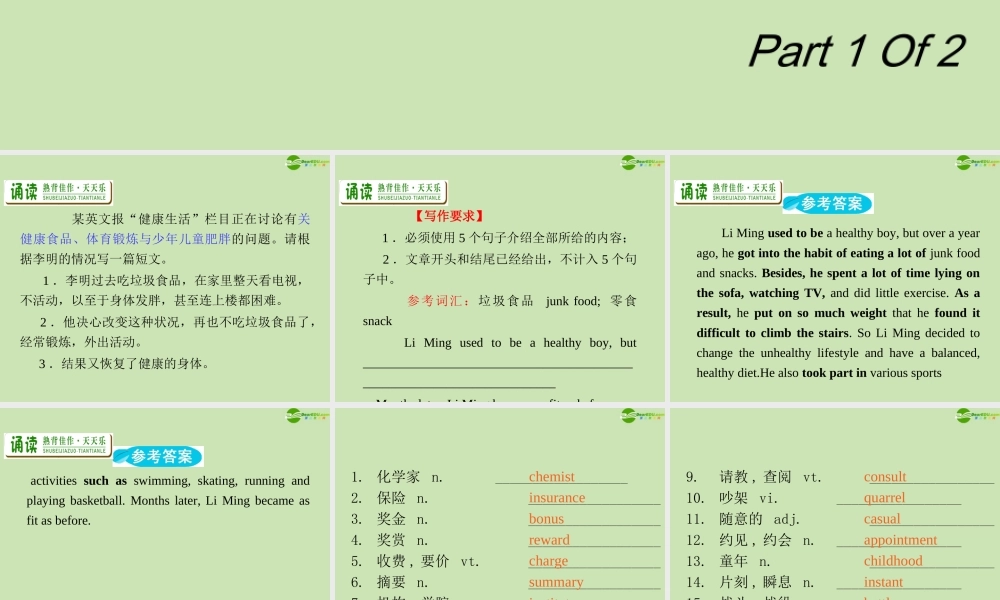Click the vocabulary prompt '请教，查阅 vt.'

[x=770, y=476]
